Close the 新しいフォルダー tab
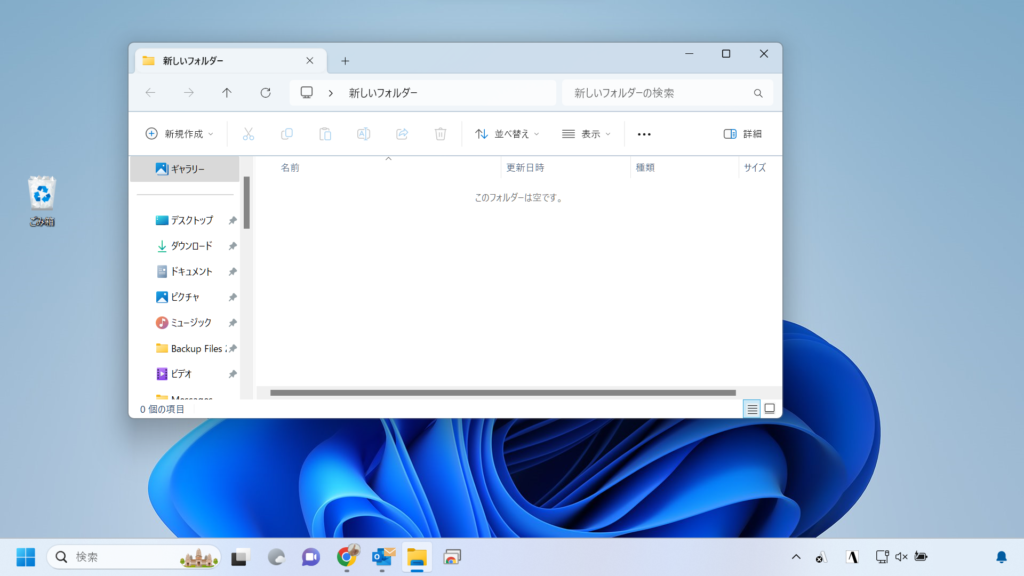Screen dimensions: 1024x576 pyautogui.click(x=310, y=61)
